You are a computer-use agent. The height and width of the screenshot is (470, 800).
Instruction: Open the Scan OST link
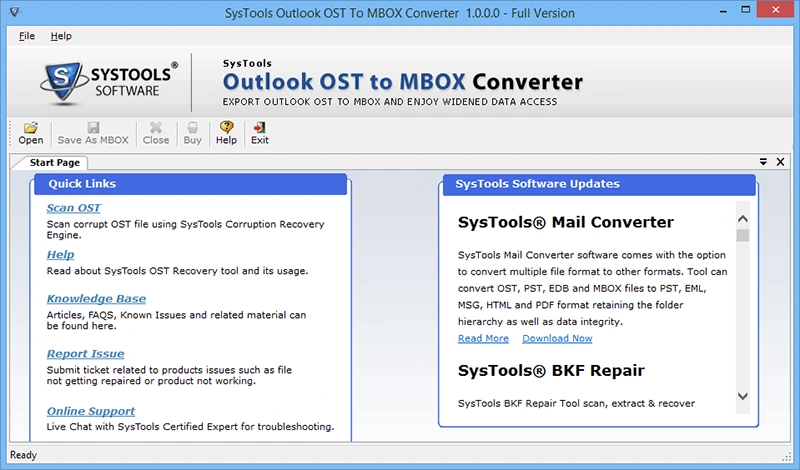(x=73, y=208)
